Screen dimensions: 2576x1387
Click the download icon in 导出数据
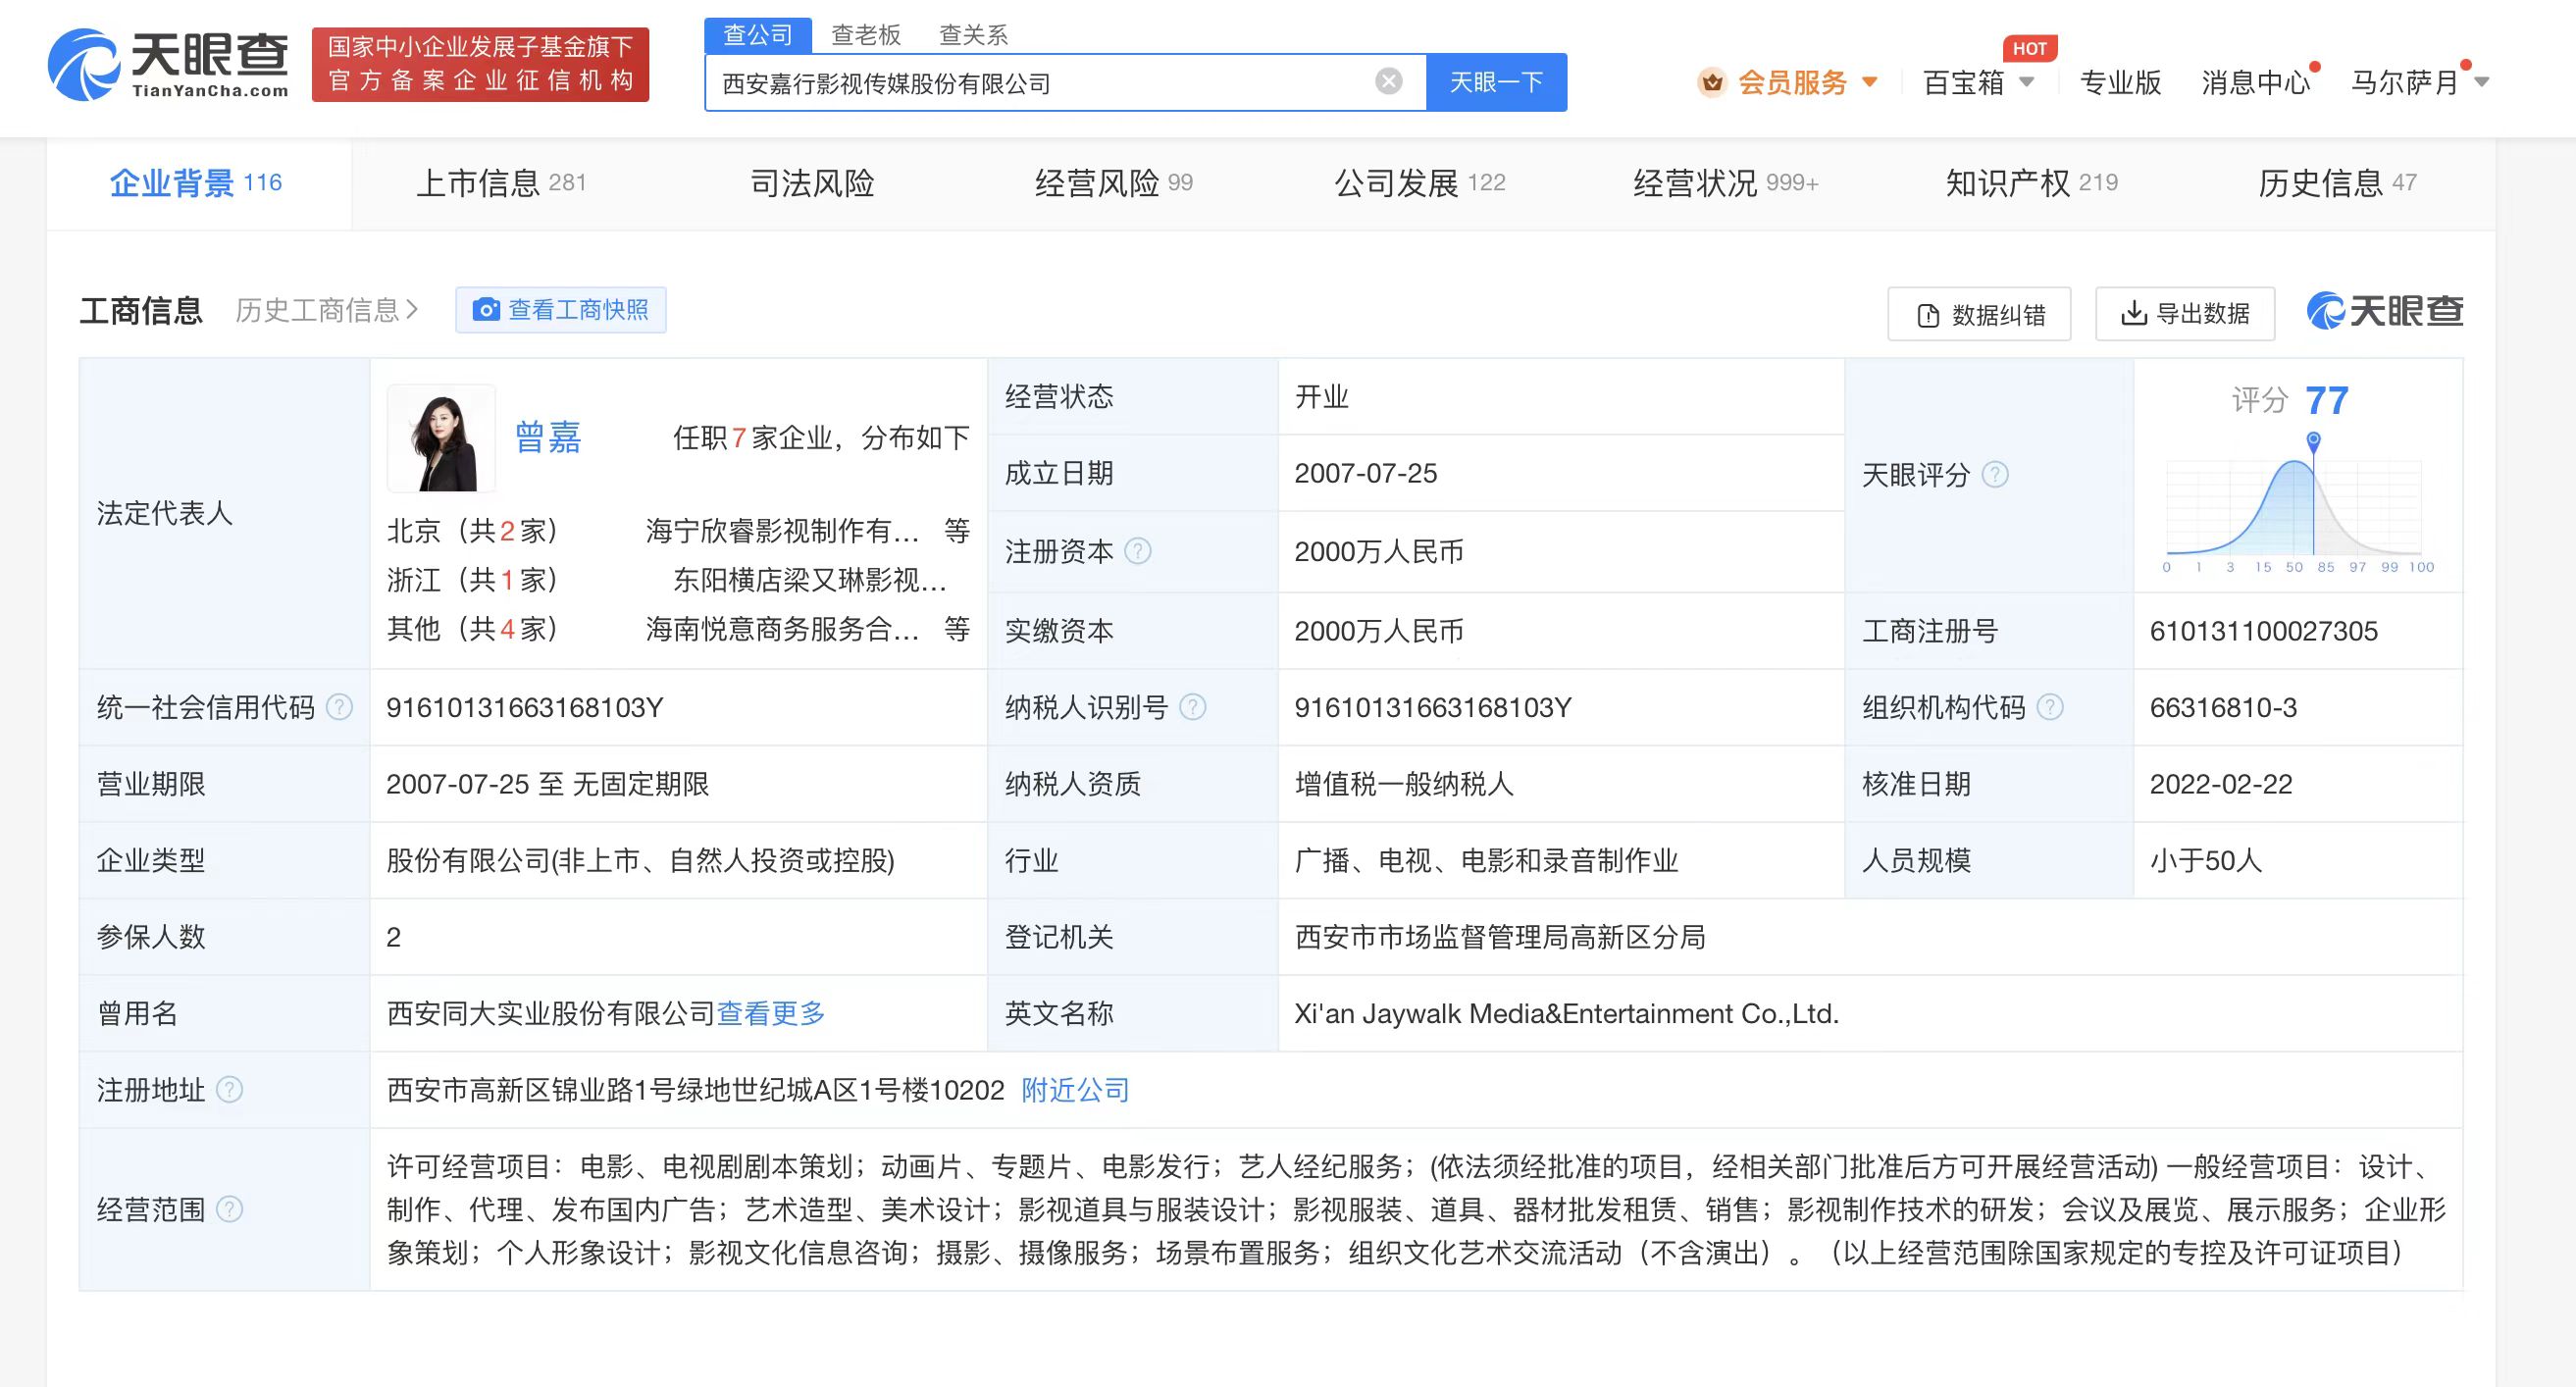point(2133,313)
